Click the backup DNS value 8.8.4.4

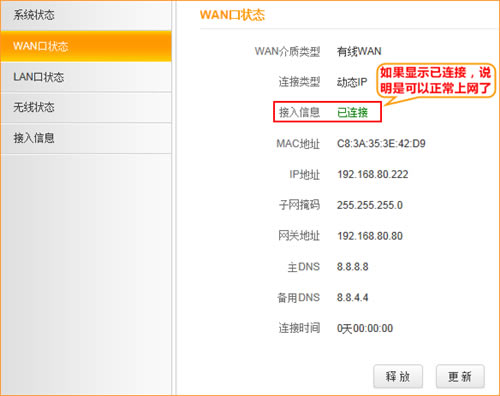click(x=353, y=297)
